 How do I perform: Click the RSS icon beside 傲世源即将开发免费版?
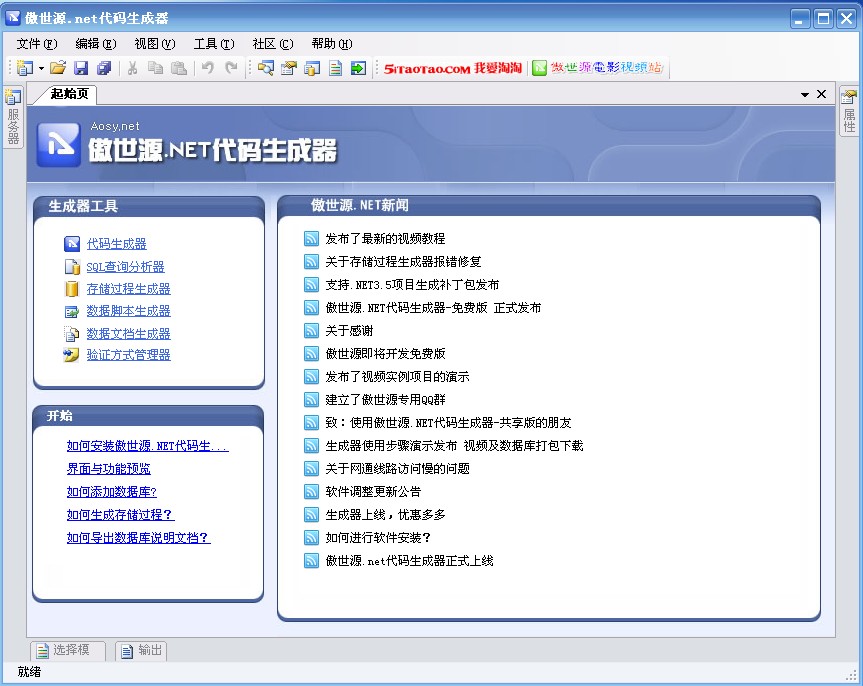point(312,354)
